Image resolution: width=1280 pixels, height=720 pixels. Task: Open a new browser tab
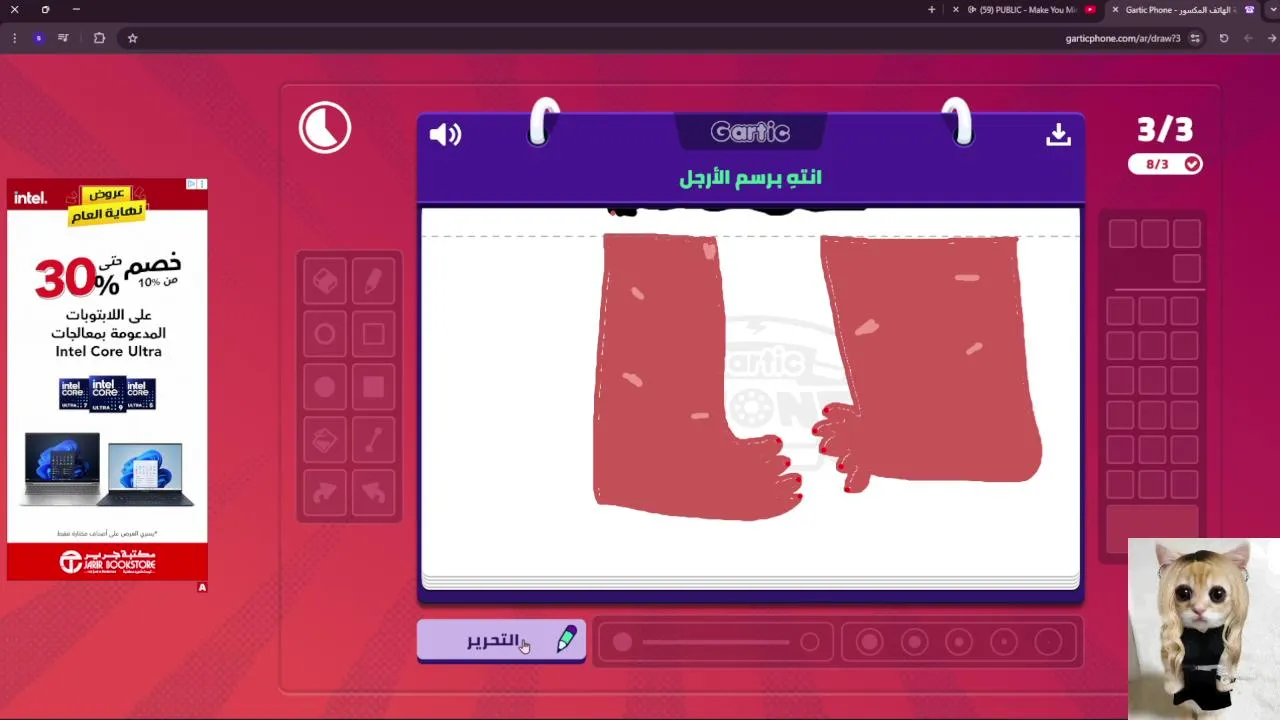[x=931, y=10]
